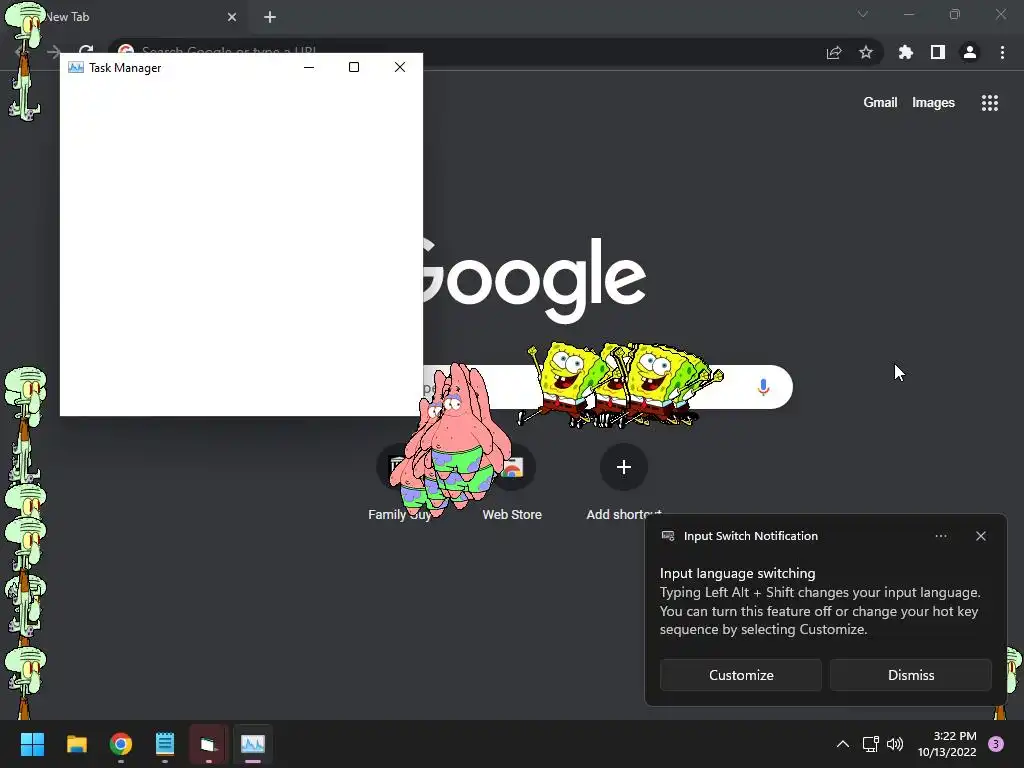
Task: Click Customize in the notification
Action: (741, 675)
